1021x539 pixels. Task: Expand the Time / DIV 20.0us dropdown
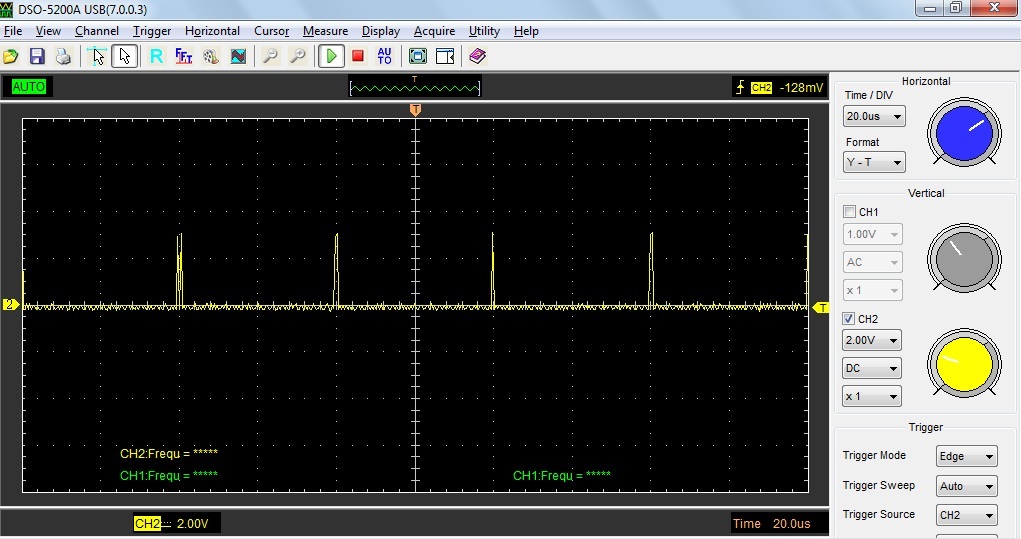[874, 117]
